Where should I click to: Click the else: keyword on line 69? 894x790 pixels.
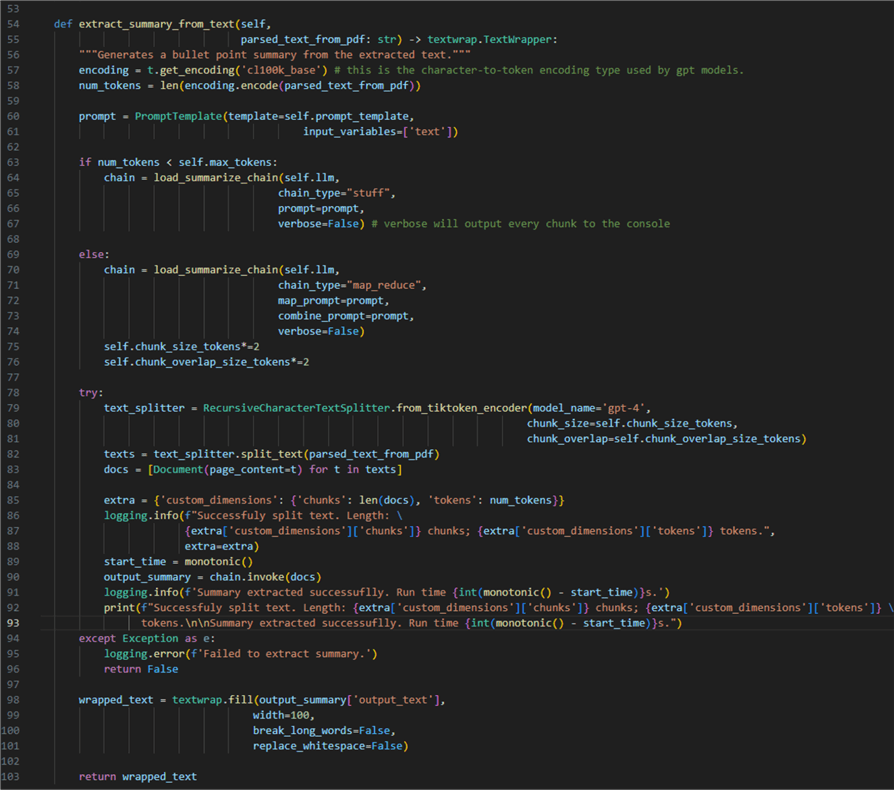pyautogui.click(x=94, y=254)
